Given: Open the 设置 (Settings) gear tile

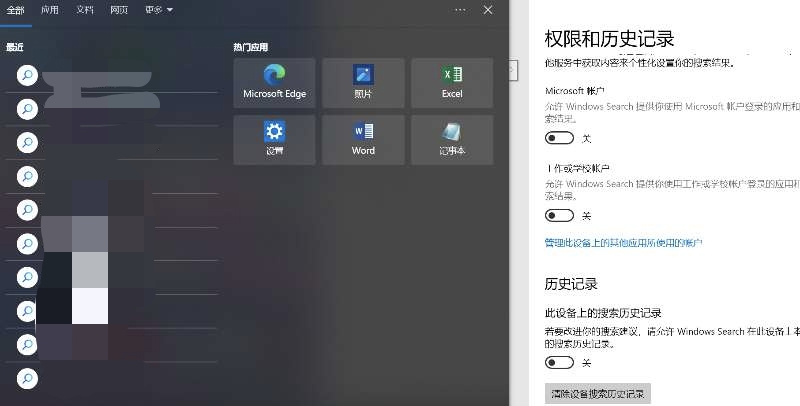Looking at the screenshot, I should coord(274,140).
